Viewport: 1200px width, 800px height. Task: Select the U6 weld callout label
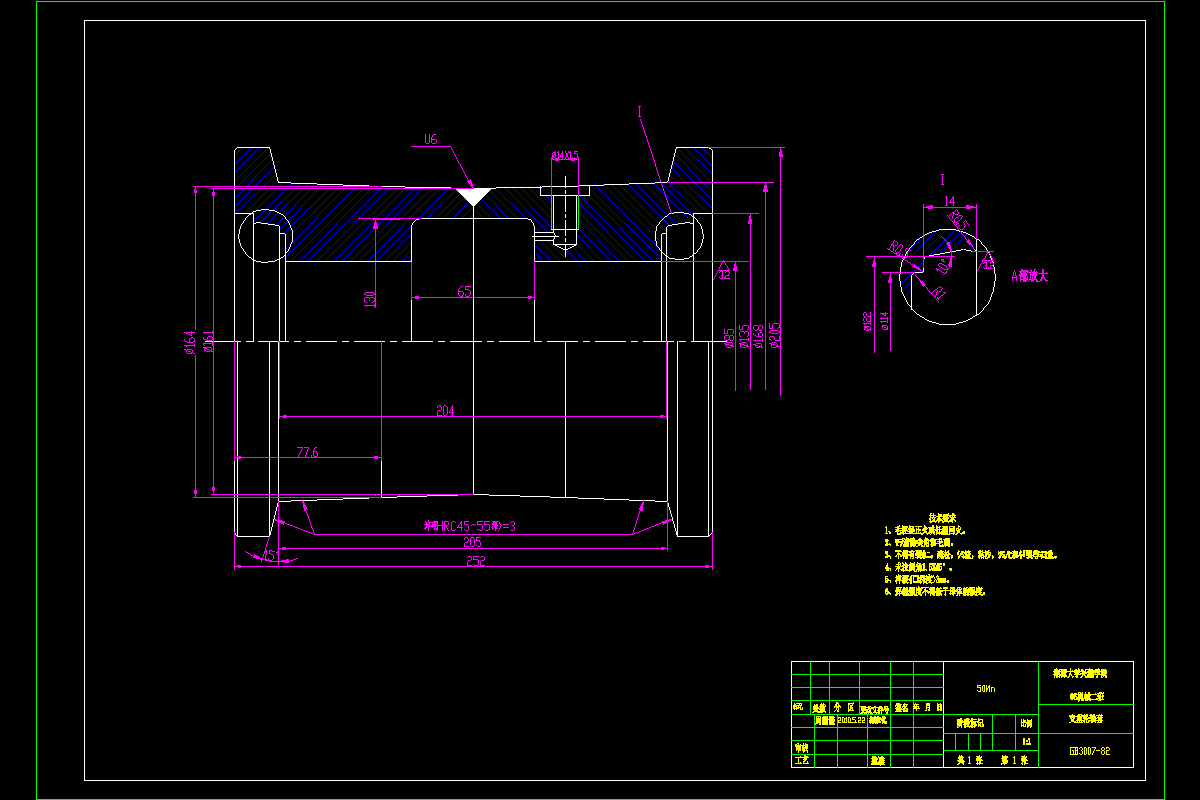click(x=431, y=140)
